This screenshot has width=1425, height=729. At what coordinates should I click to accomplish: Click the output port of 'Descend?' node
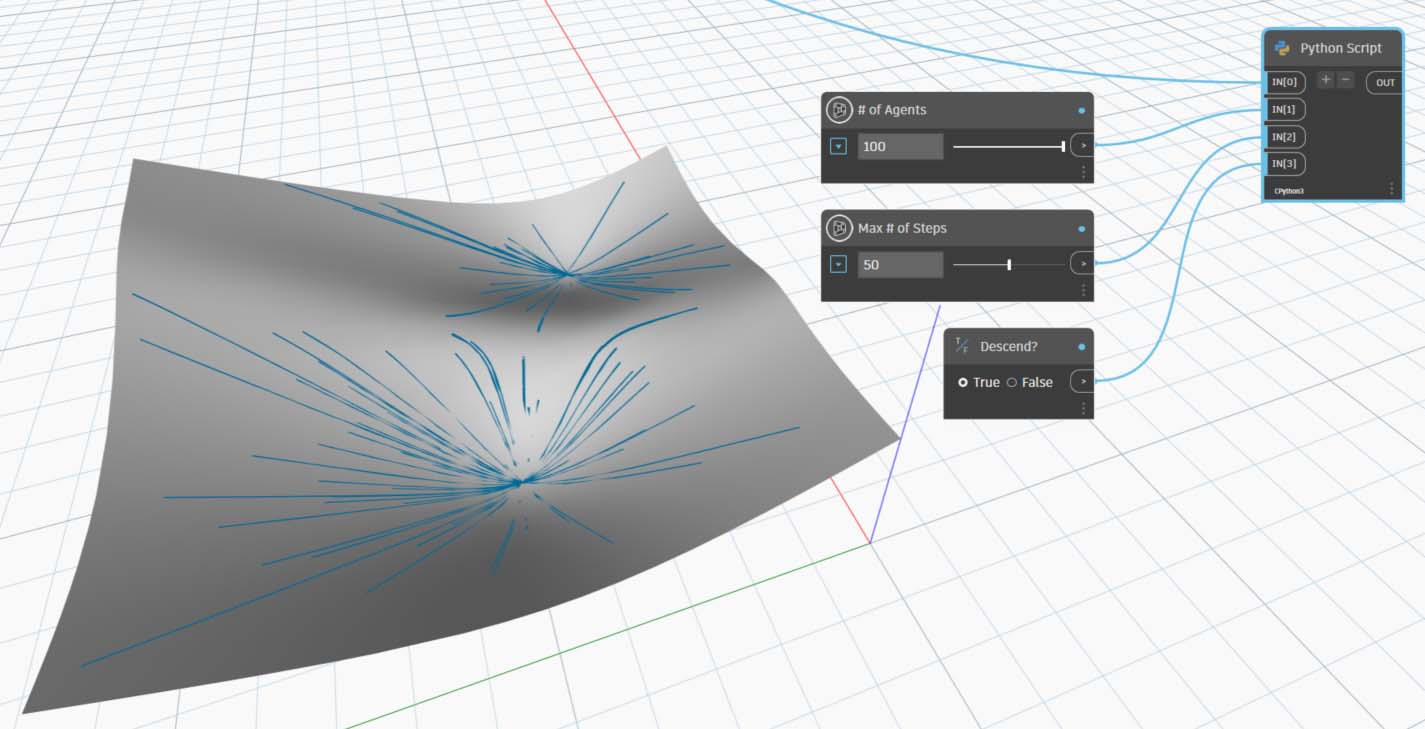click(x=1082, y=382)
